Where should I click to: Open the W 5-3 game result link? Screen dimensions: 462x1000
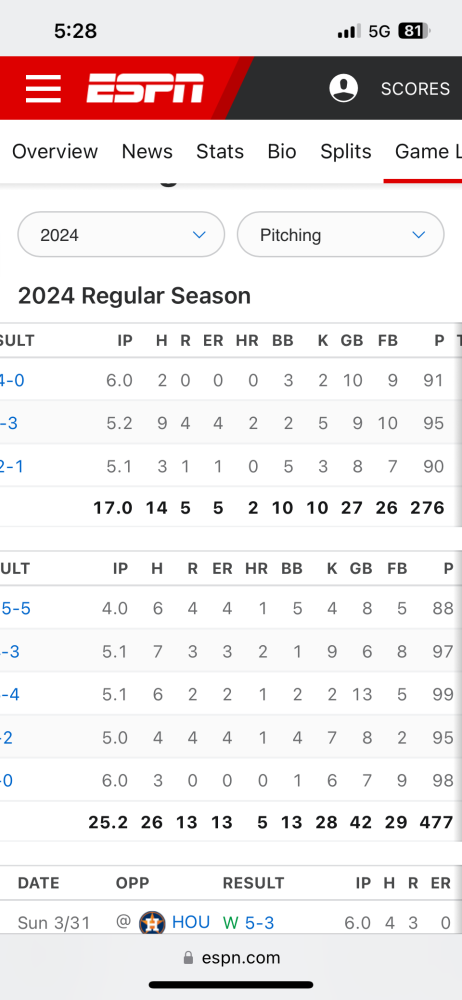click(248, 923)
